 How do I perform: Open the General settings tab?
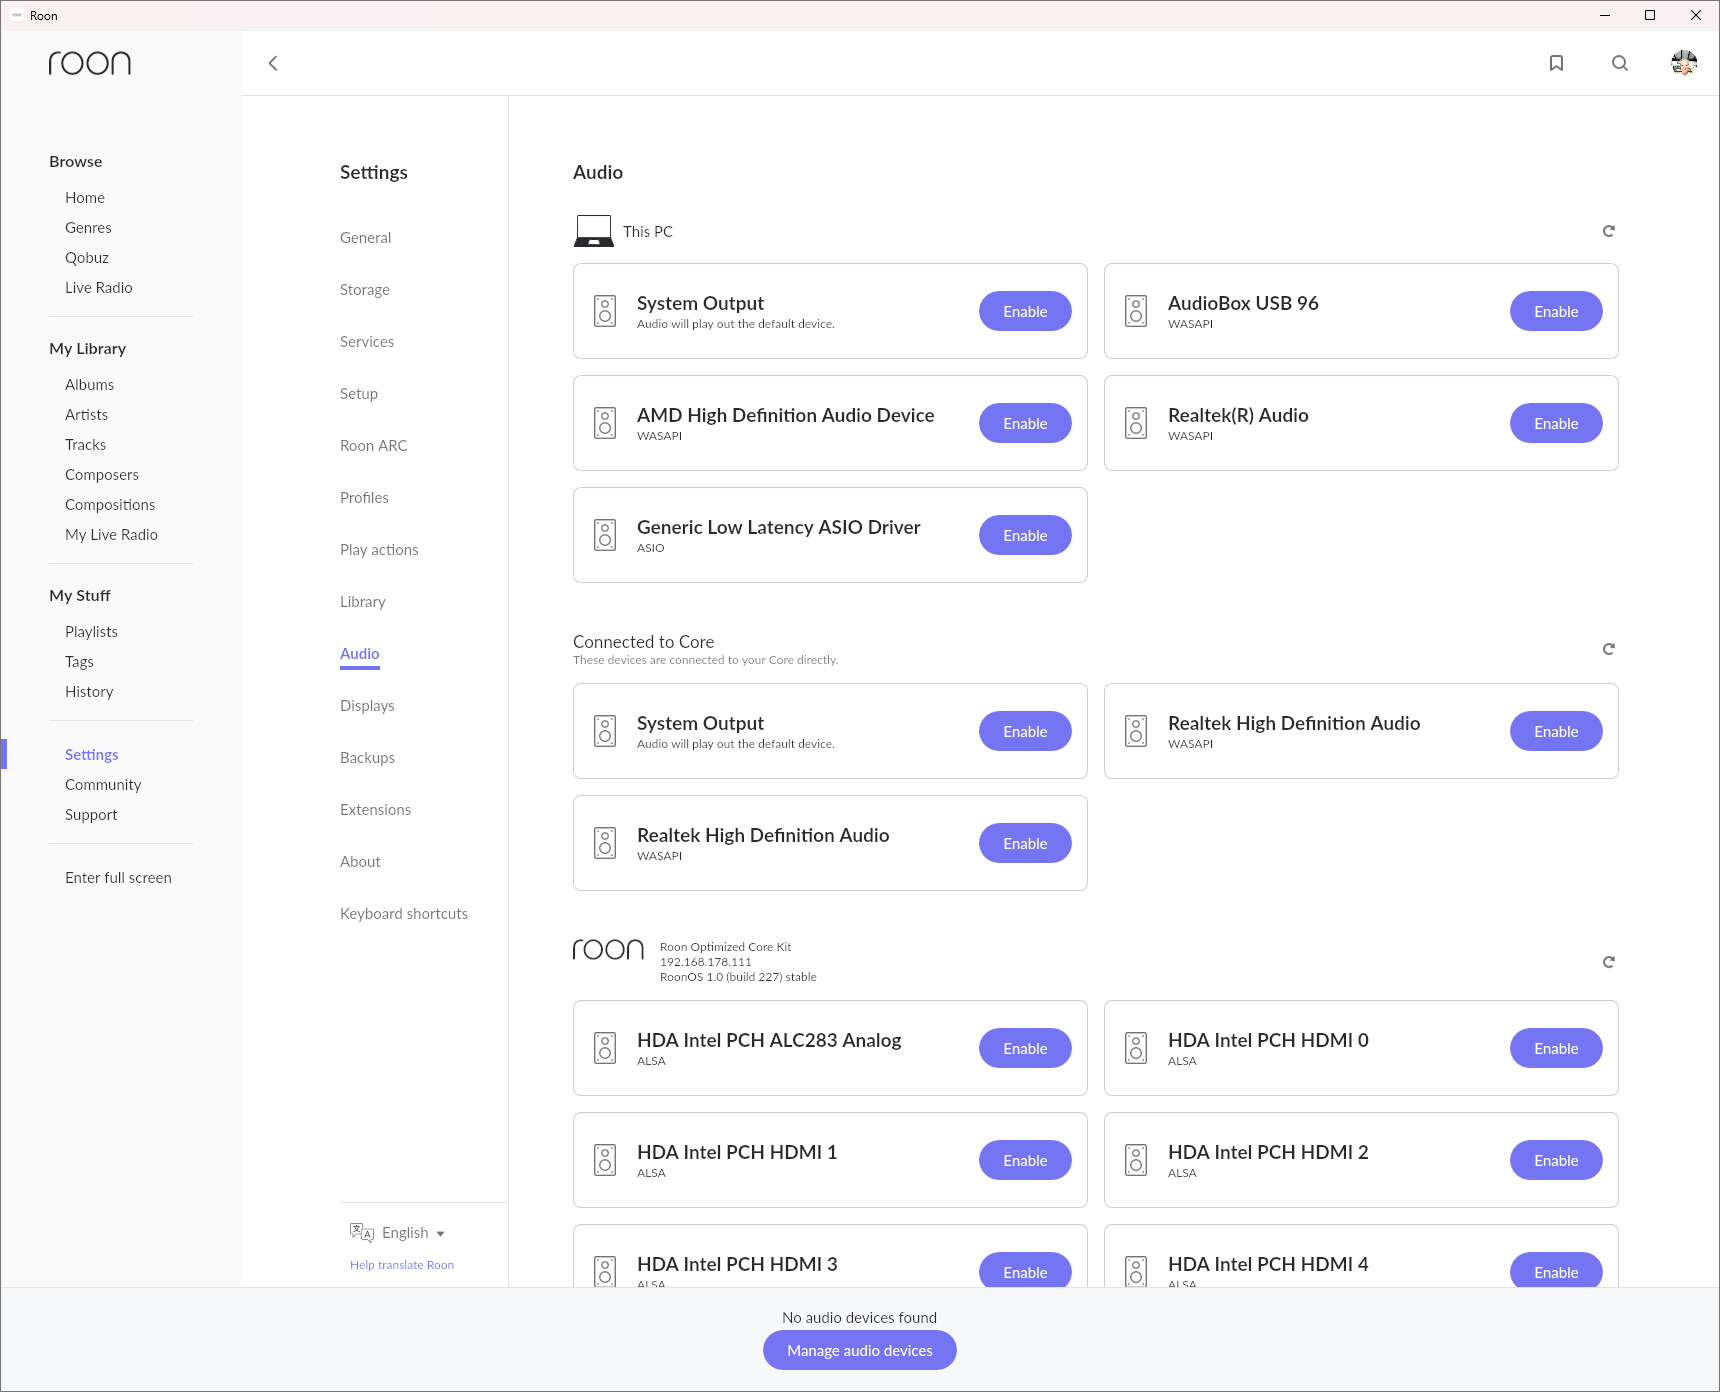tap(365, 237)
